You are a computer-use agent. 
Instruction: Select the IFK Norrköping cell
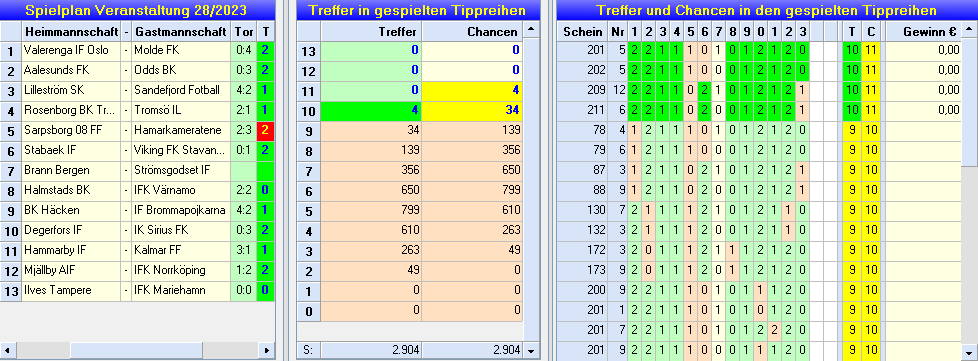click(181, 271)
